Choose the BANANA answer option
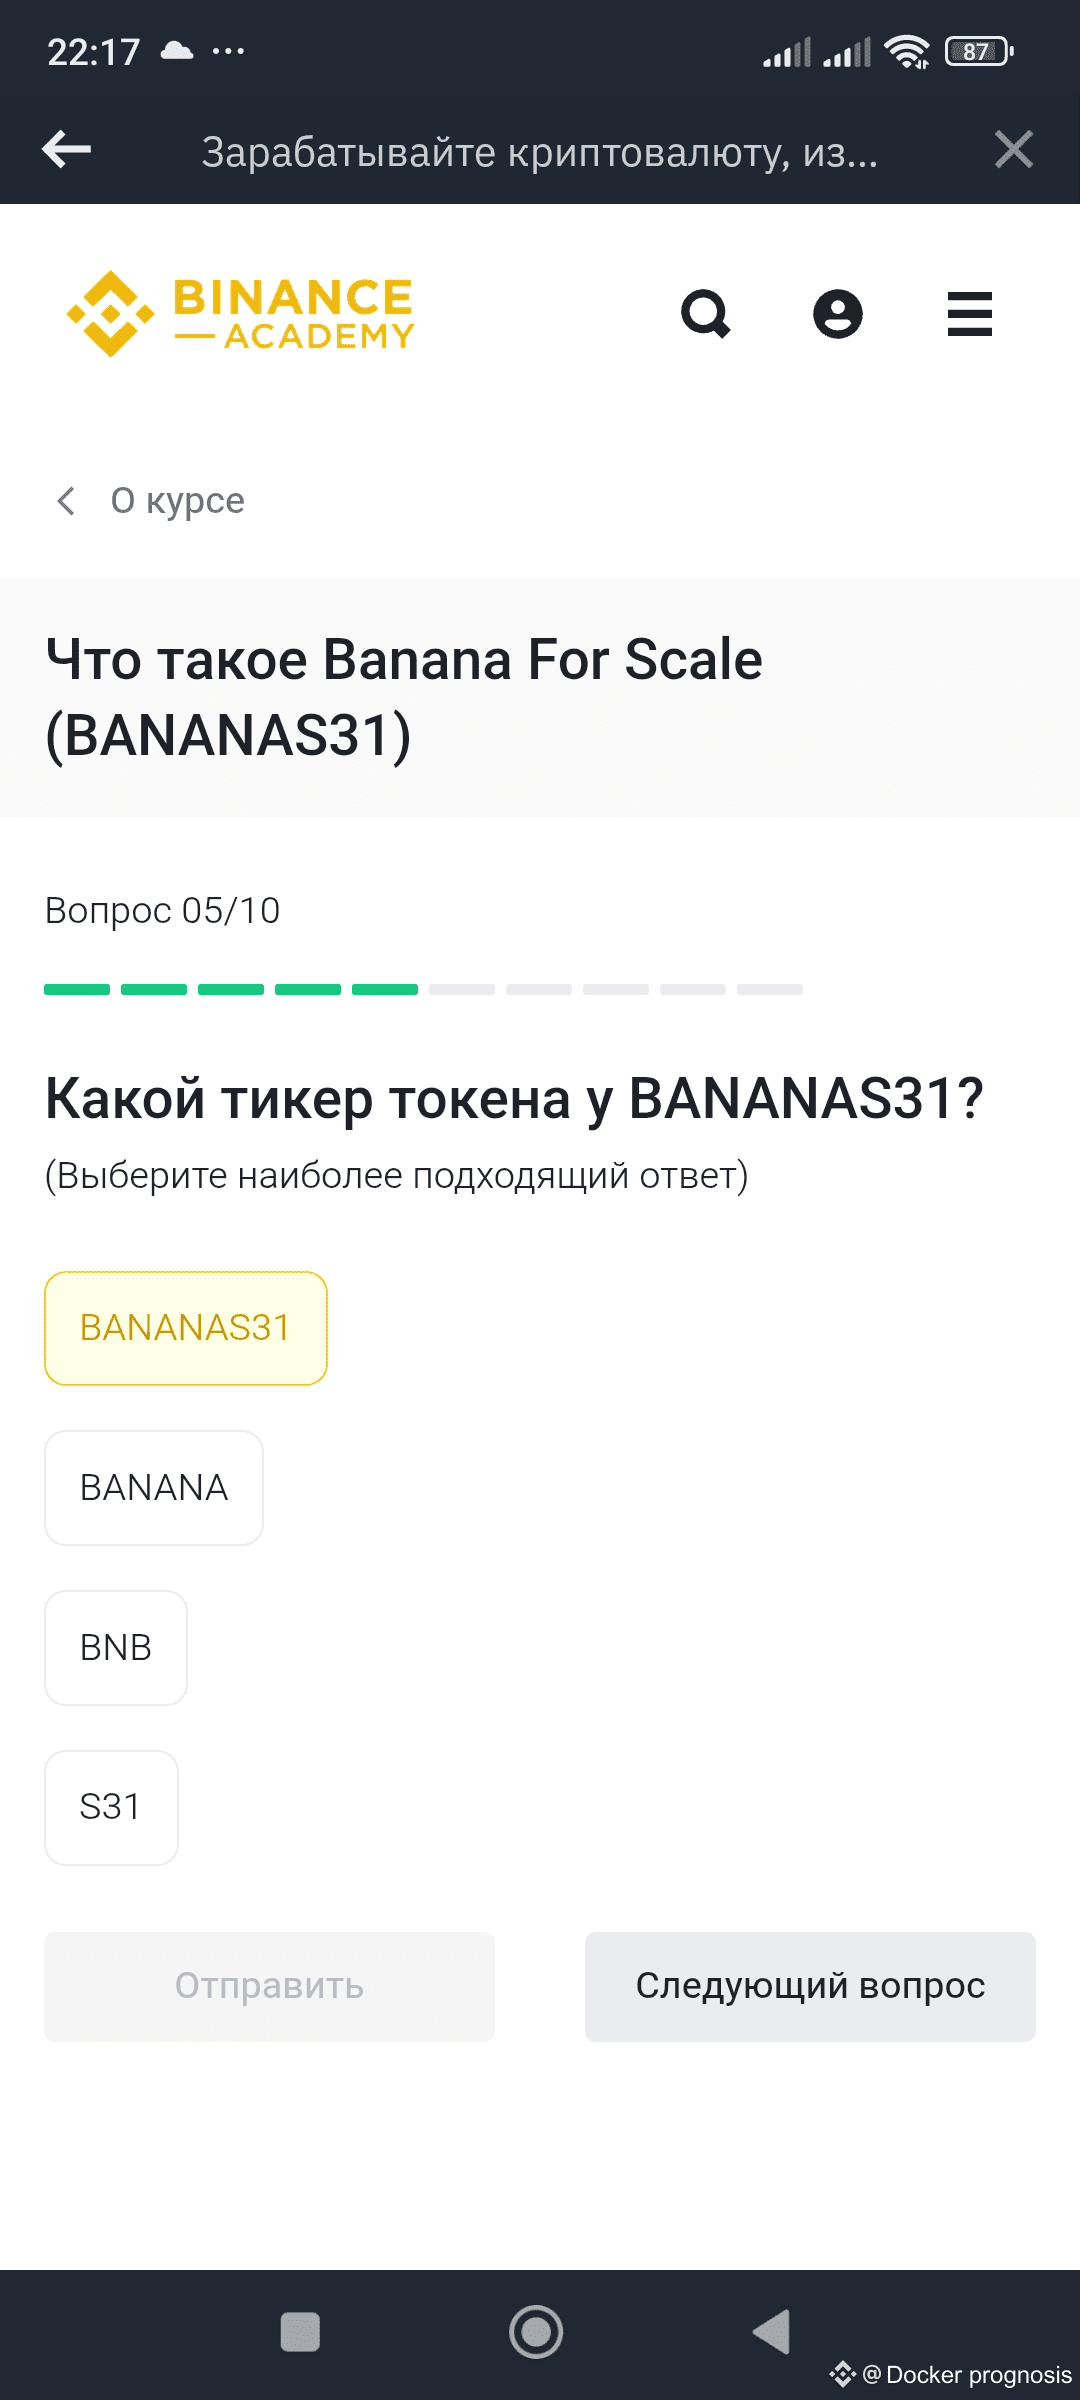Viewport: 1080px width, 2400px height. pyautogui.click(x=154, y=1488)
